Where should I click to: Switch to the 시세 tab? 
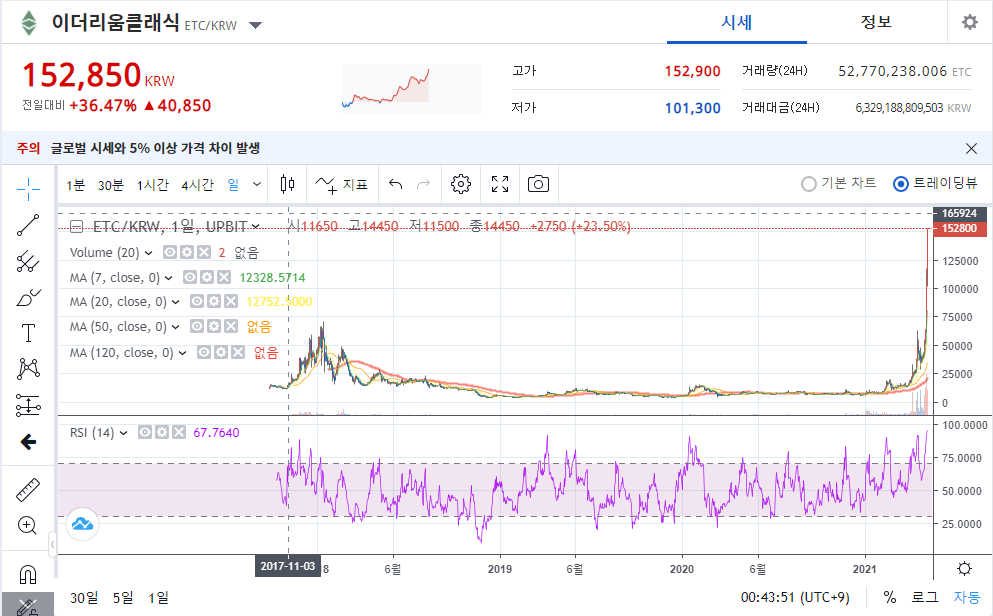[x=737, y=23]
